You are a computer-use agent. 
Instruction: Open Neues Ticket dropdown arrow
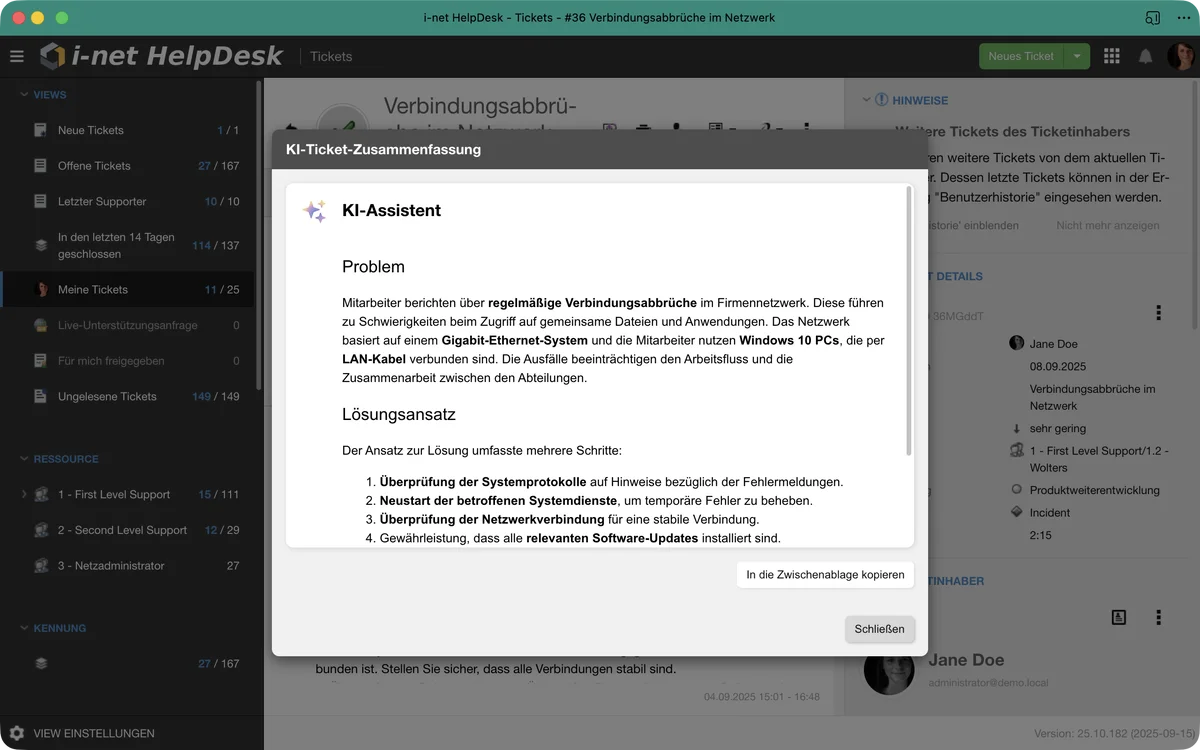coord(1076,56)
